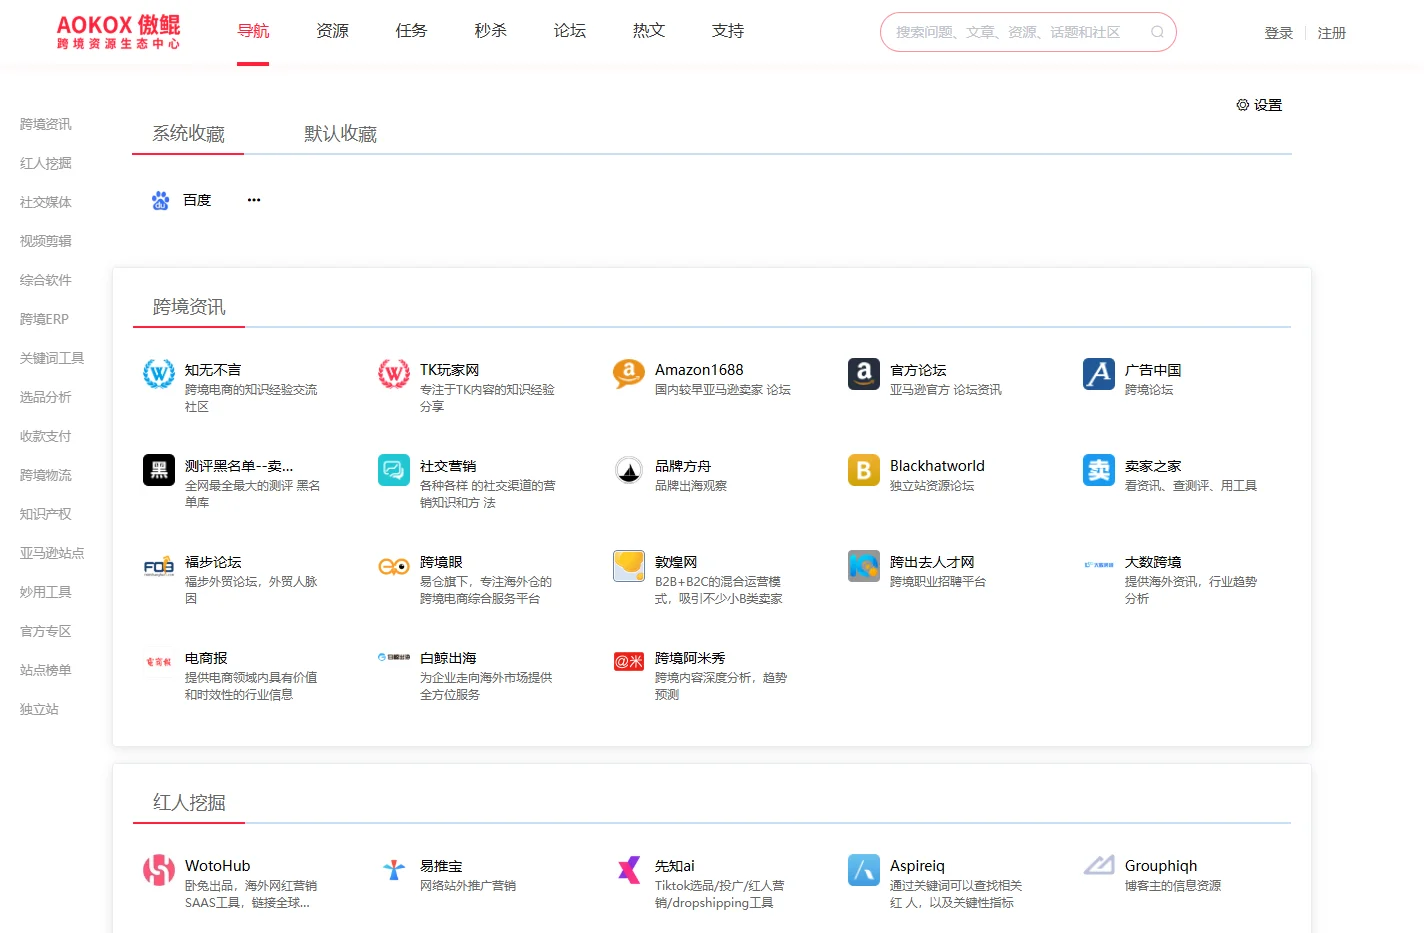Open the Blackhatworld title link

(x=937, y=466)
